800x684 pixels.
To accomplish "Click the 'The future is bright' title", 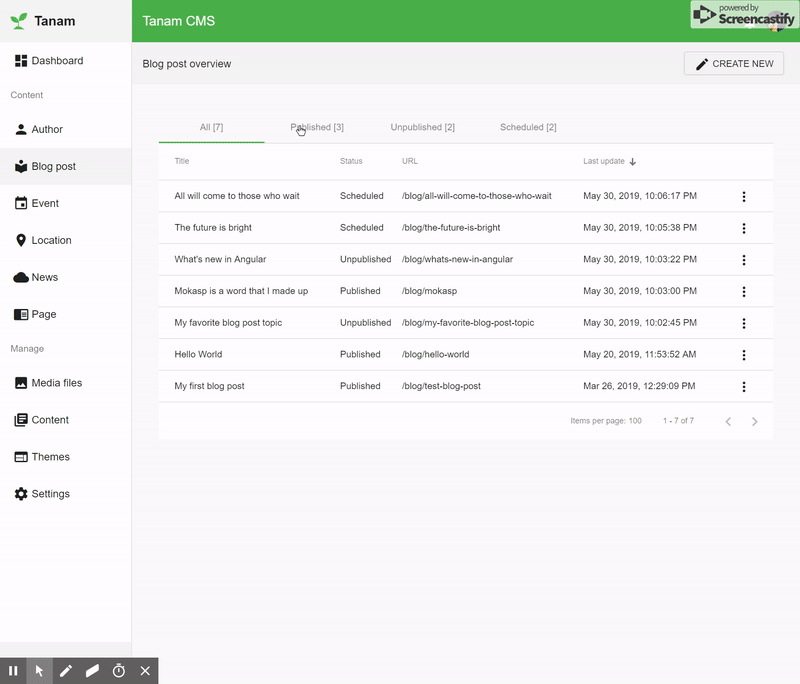I will tap(213, 227).
